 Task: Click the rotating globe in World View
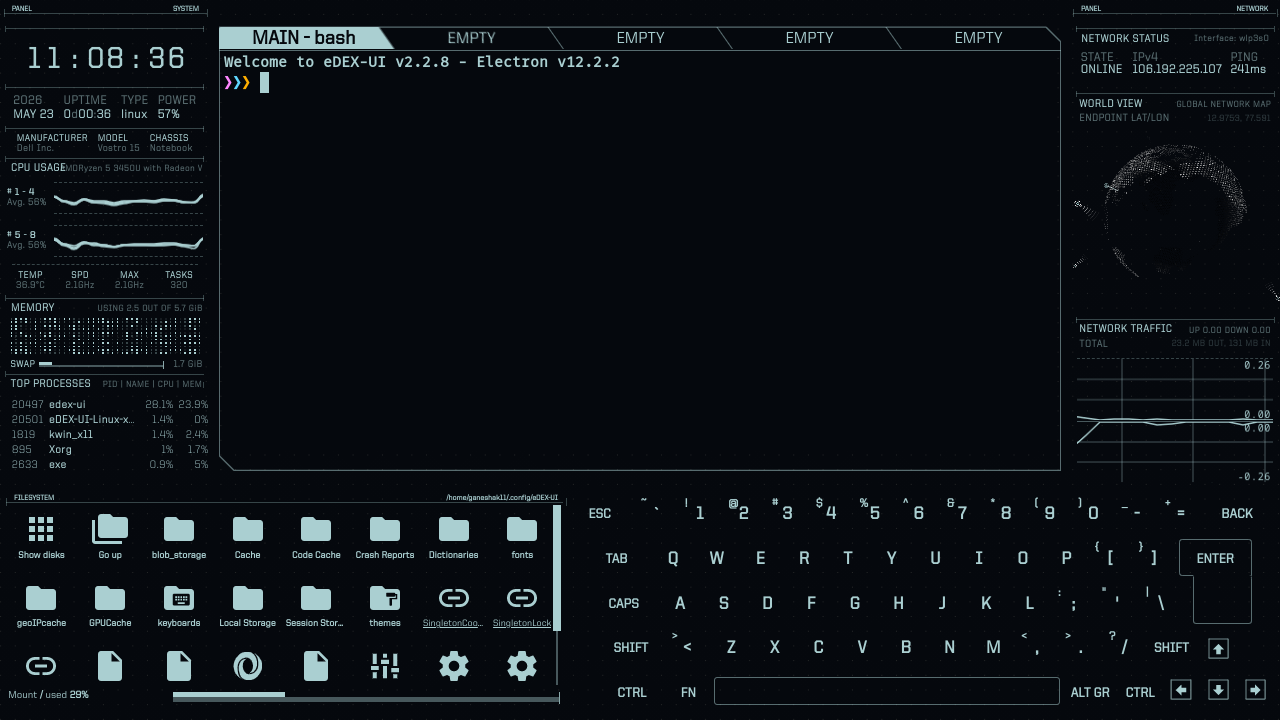(1176, 211)
